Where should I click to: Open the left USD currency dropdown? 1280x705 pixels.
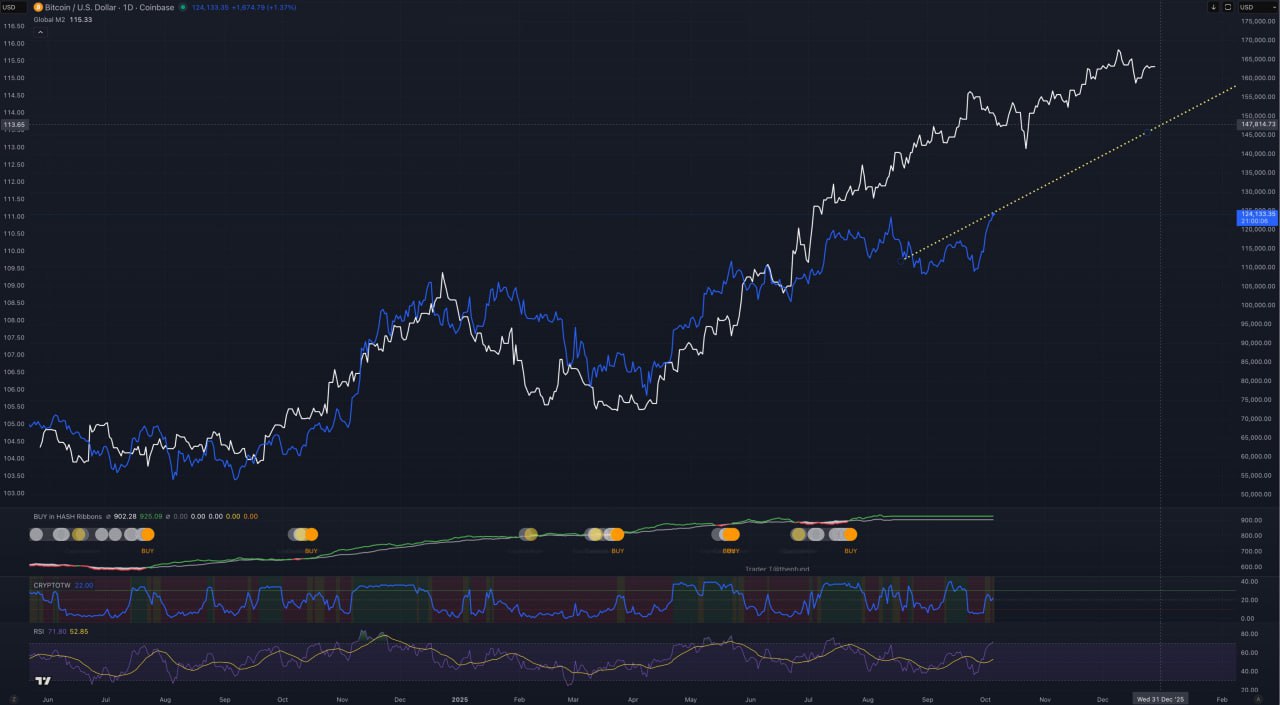pyautogui.click(x=13, y=7)
